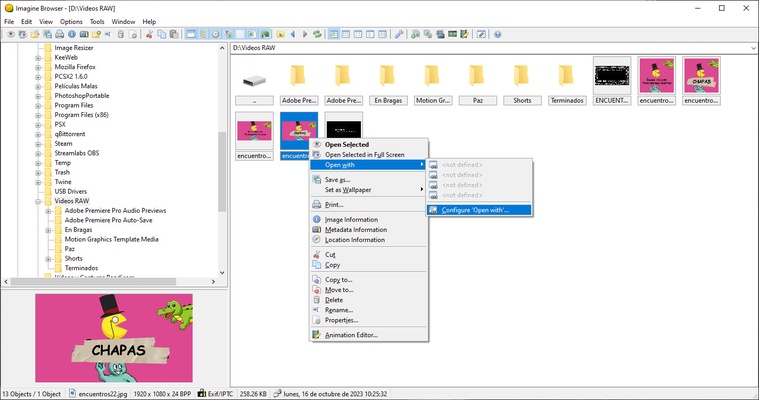Expand the Shorts subfolder tree node
The height and width of the screenshot is (400, 759).
point(48,259)
